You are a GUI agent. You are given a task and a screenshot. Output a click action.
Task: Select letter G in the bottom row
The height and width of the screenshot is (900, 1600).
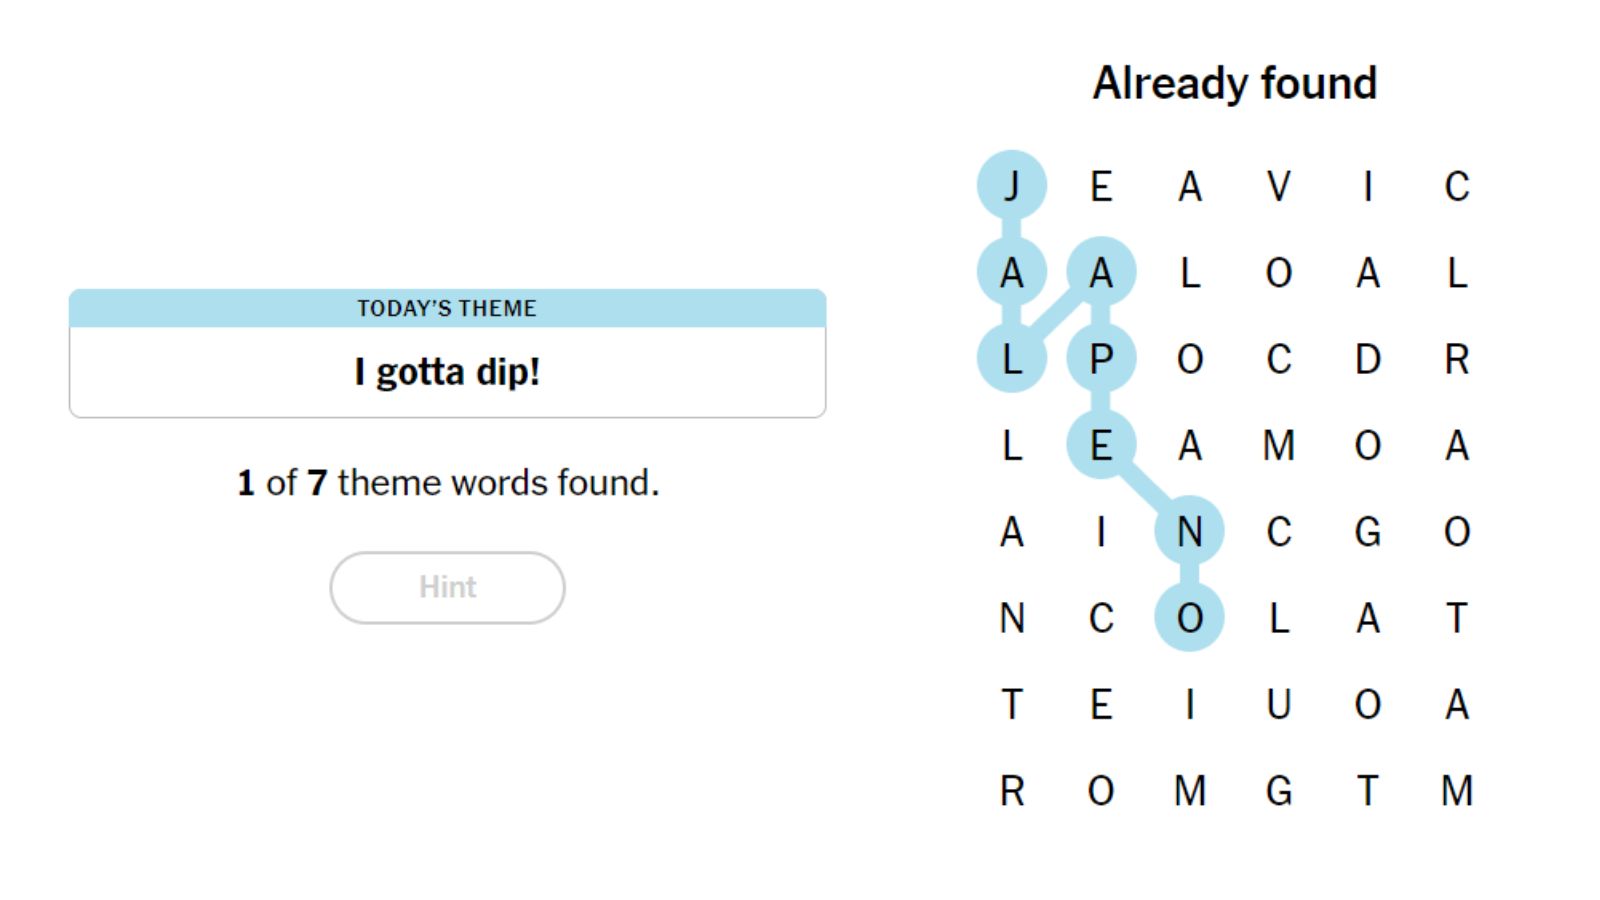coord(1279,791)
